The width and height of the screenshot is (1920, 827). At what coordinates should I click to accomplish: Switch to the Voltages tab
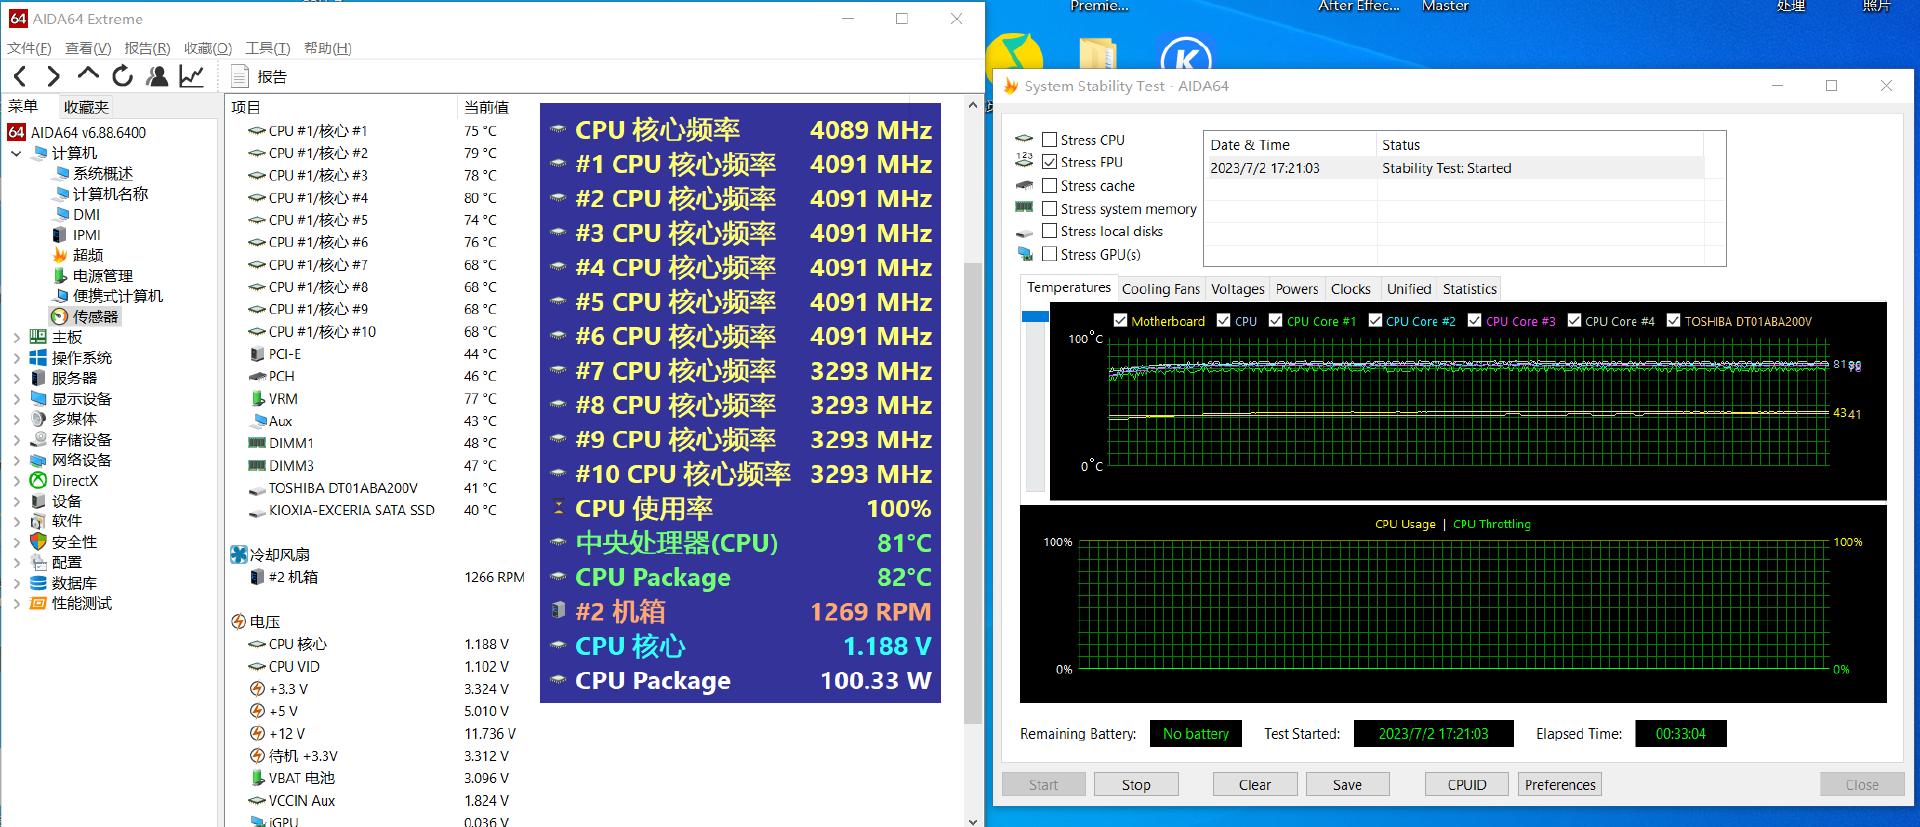coord(1238,289)
